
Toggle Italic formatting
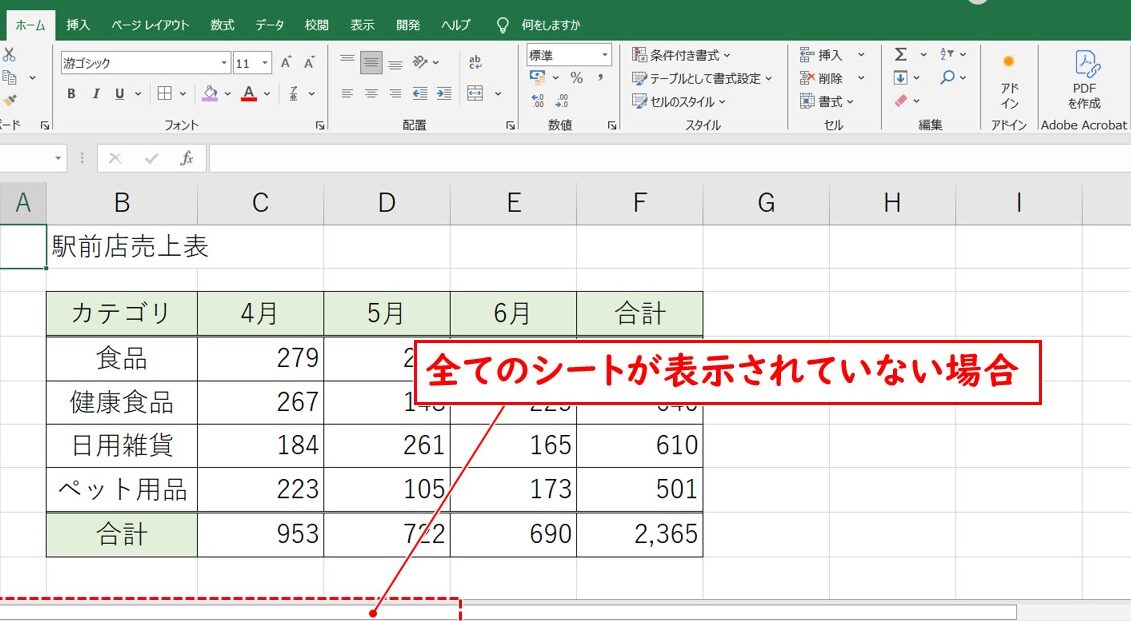(x=95, y=93)
